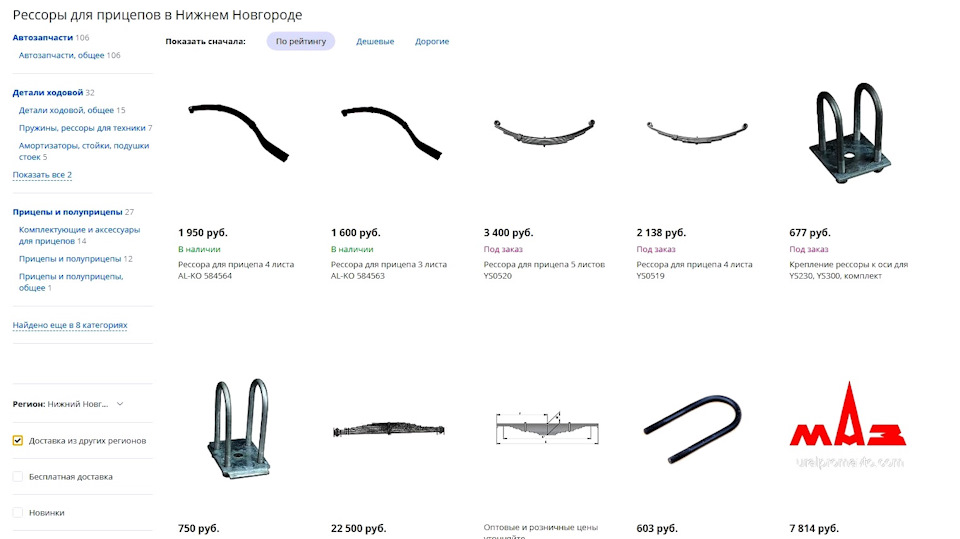960x539 pixels.
Task: Tick the 'Новинки' checkbox
Action: pos(18,513)
